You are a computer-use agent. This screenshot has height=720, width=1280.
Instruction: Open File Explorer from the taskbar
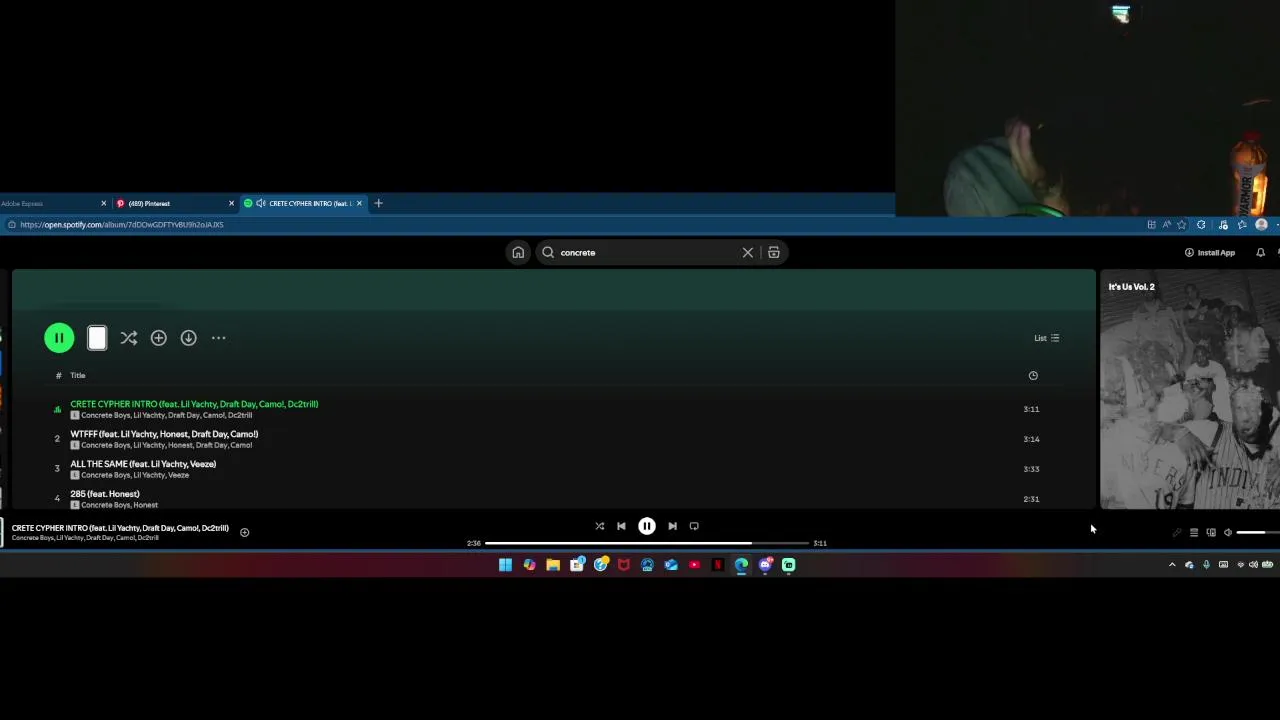coord(553,565)
